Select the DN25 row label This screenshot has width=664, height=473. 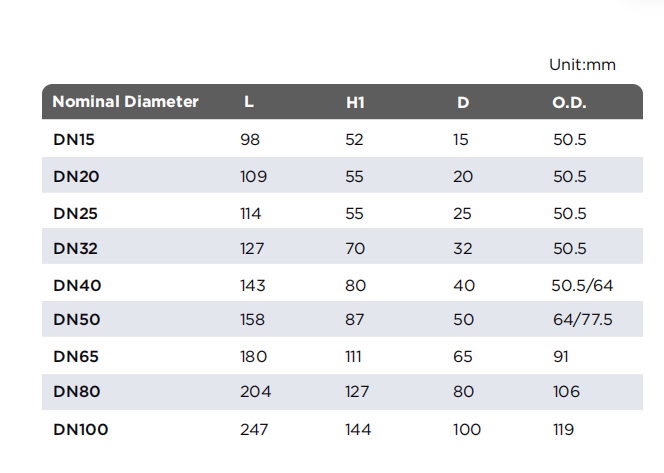tap(75, 213)
